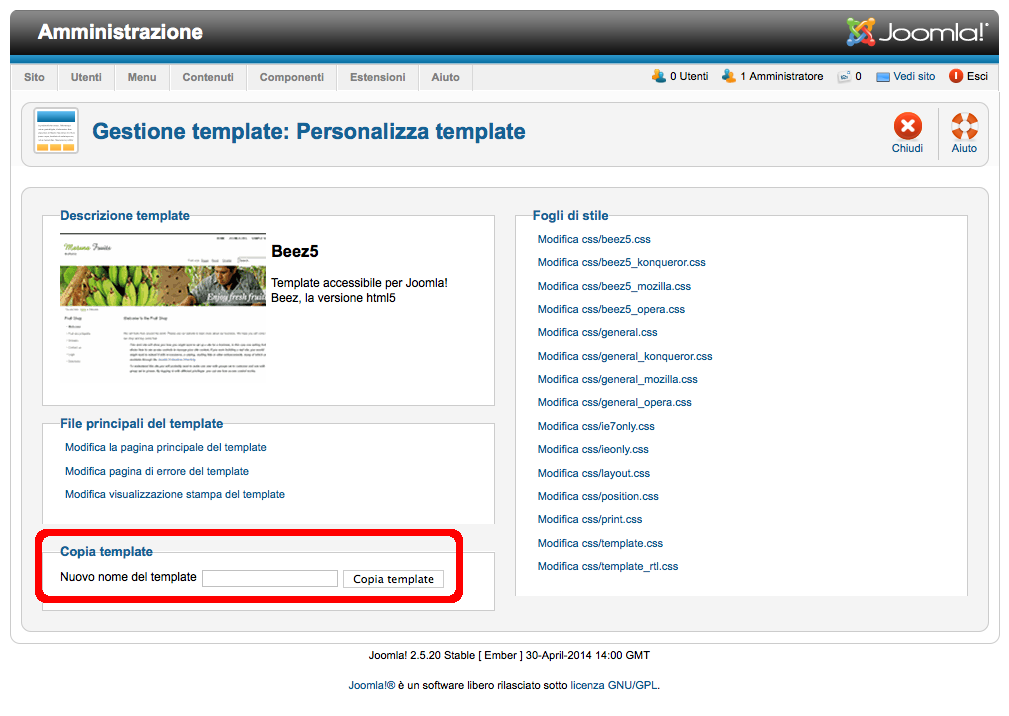Open the Menu menu item
The image size is (1009, 716).
coord(142,77)
